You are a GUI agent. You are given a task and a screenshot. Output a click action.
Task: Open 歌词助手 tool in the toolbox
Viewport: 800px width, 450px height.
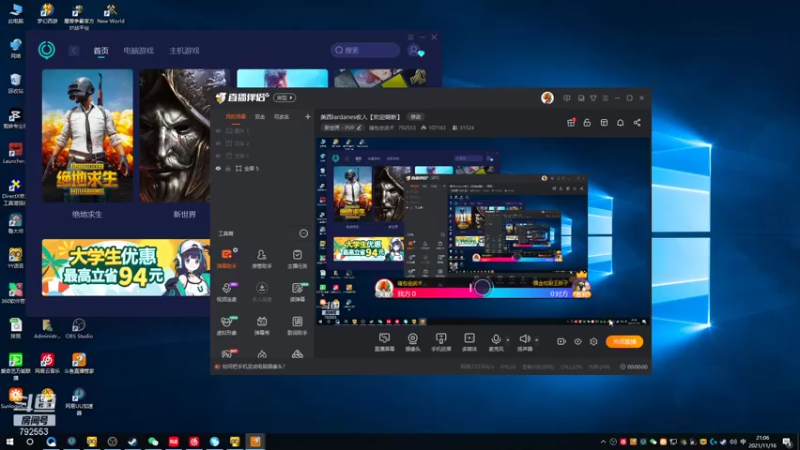pyautogui.click(x=297, y=325)
